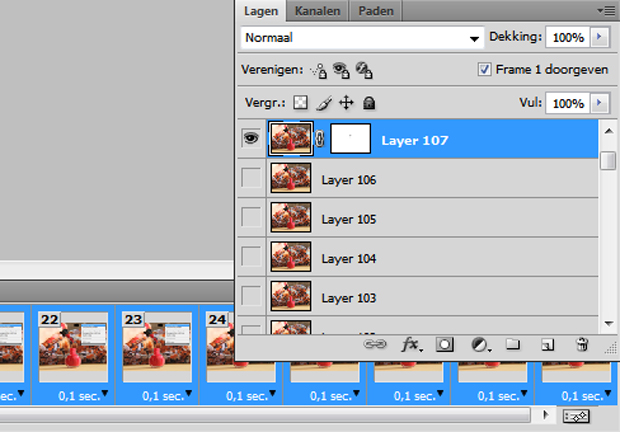The image size is (620, 432).
Task: Show Layer 106 visibility box
Action: pos(251,178)
